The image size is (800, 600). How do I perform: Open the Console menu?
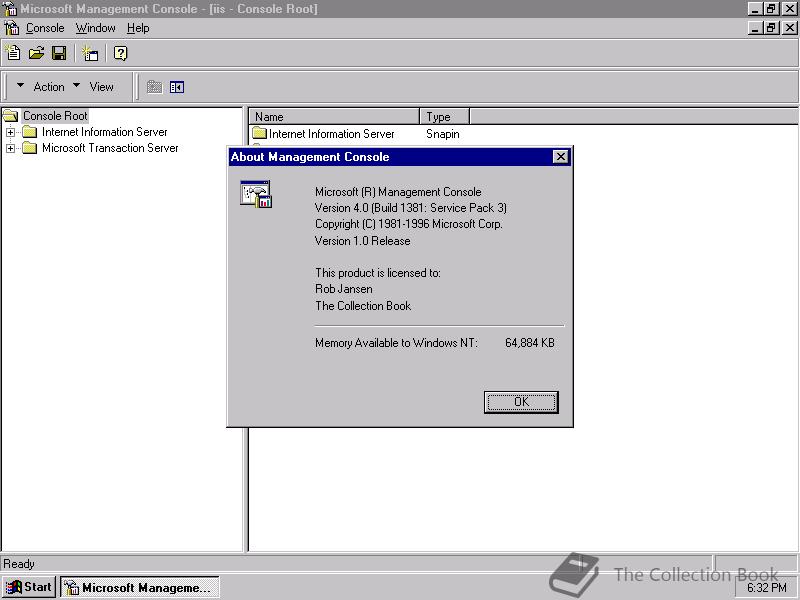tap(45, 28)
